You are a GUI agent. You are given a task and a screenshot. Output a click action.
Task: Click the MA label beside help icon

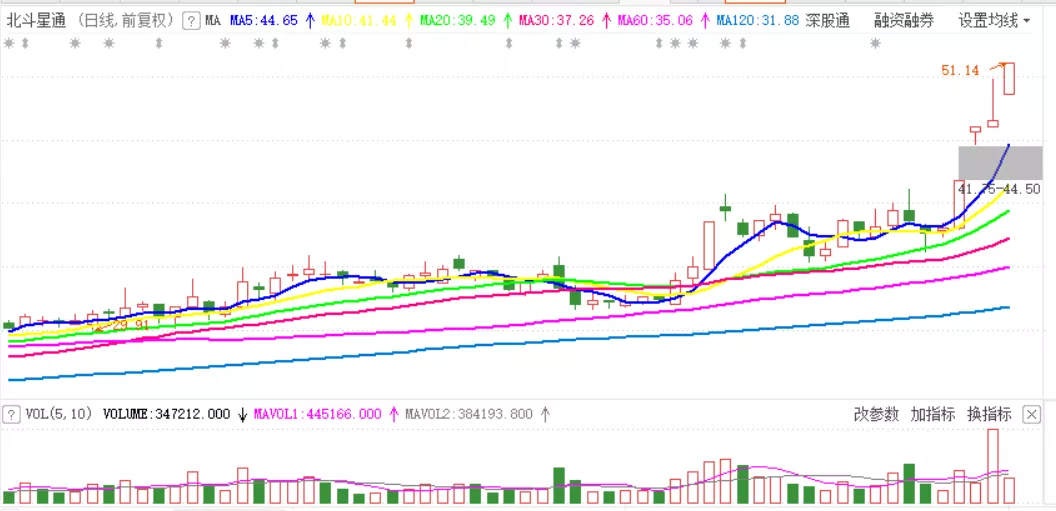tap(213, 21)
